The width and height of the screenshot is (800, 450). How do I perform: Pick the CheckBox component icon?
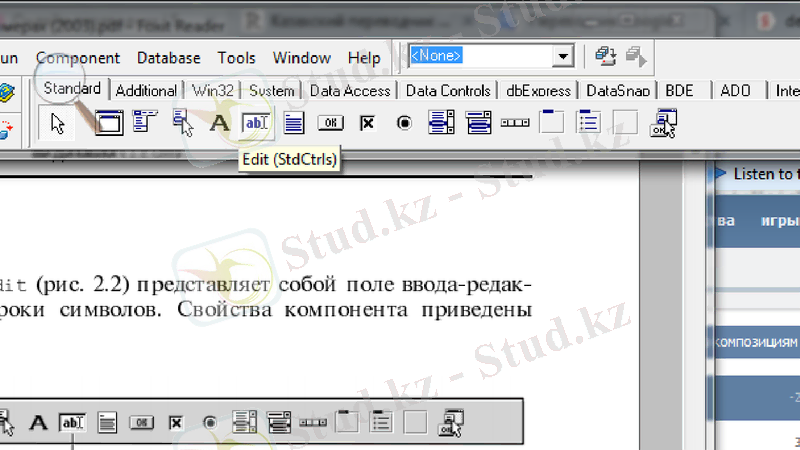pyautogui.click(x=367, y=123)
